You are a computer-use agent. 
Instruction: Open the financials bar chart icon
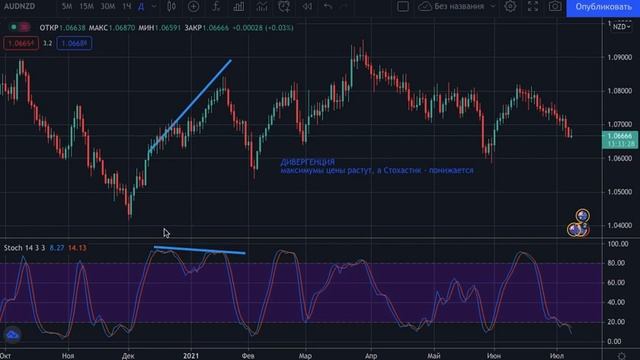pyautogui.click(x=239, y=6)
